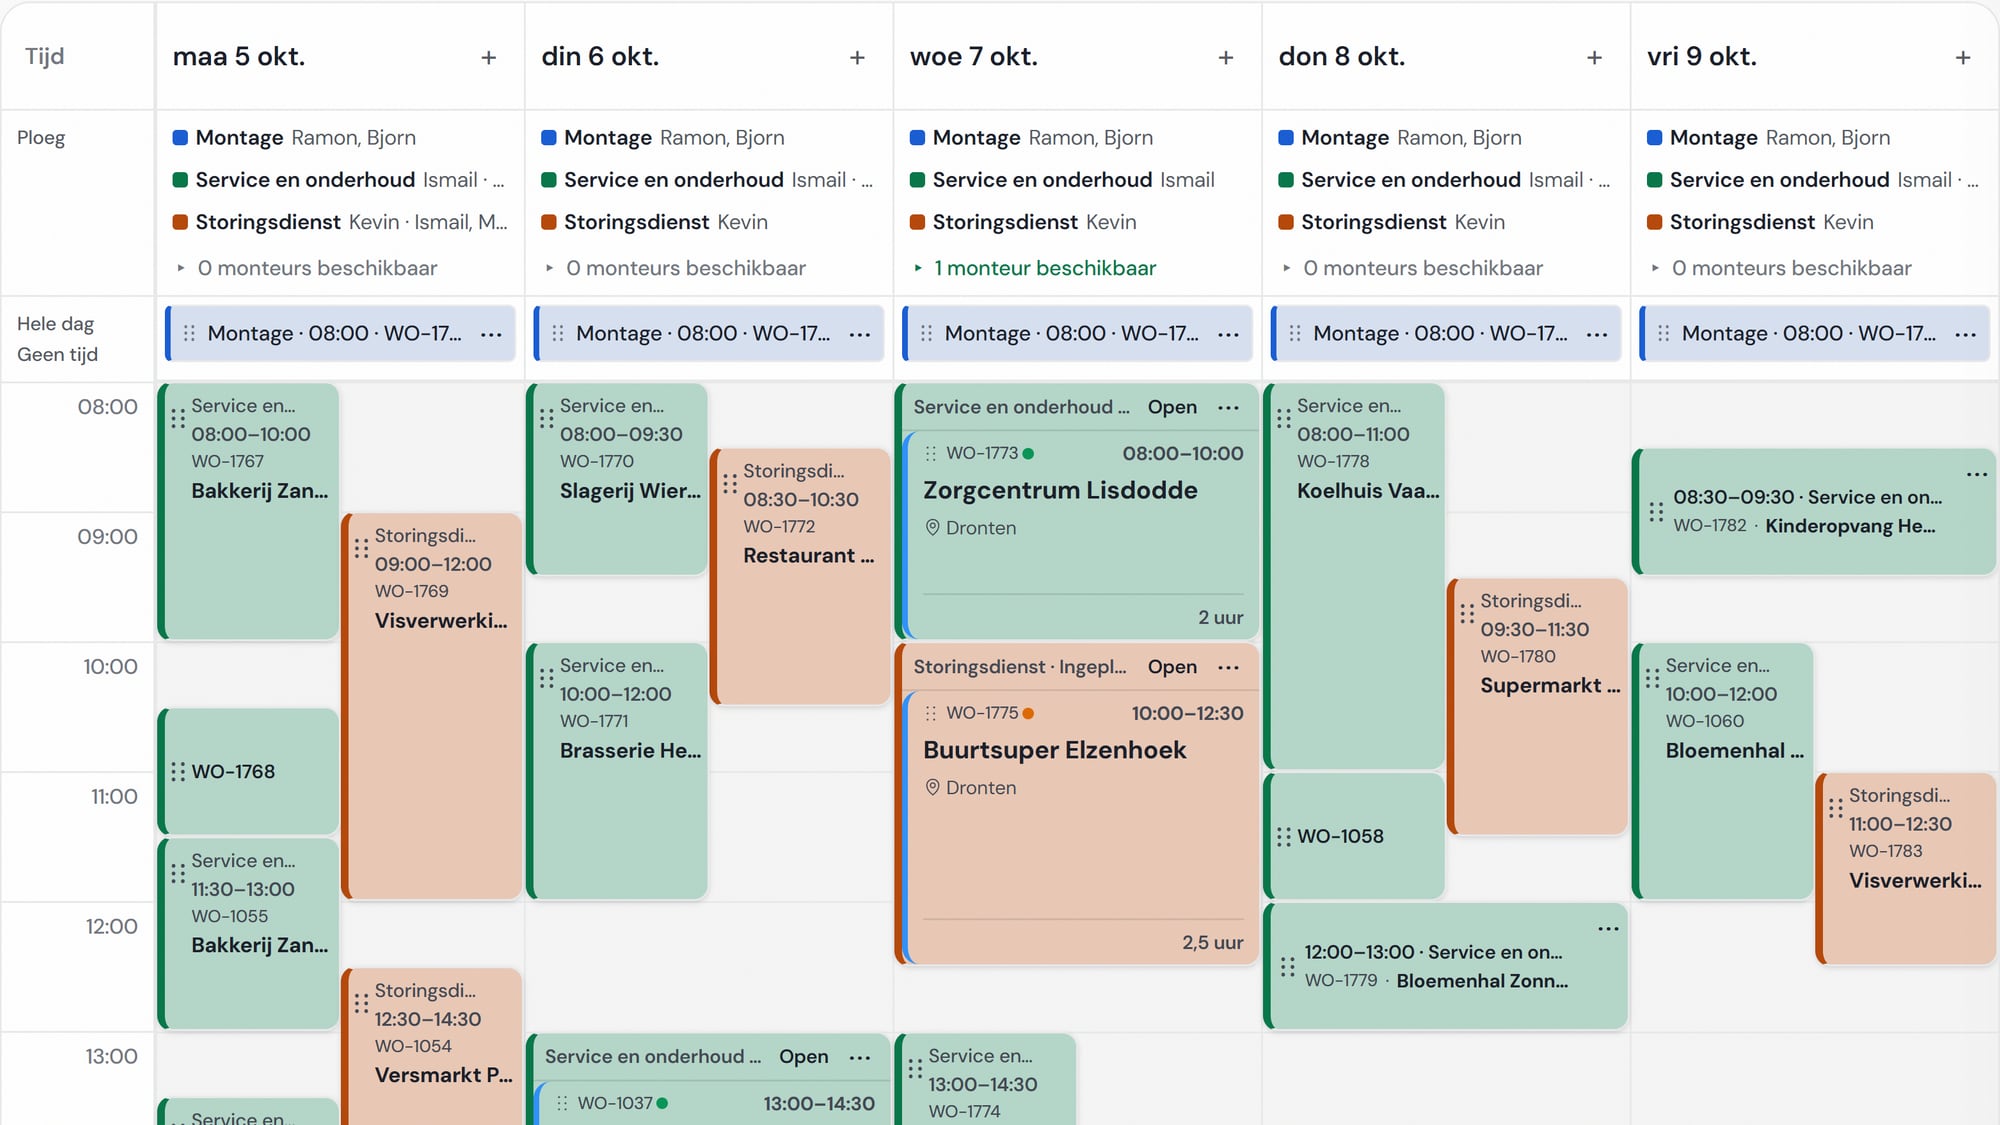
Task: Open menu of Wednesday Service en onderhoud Open card
Action: click(1229, 407)
